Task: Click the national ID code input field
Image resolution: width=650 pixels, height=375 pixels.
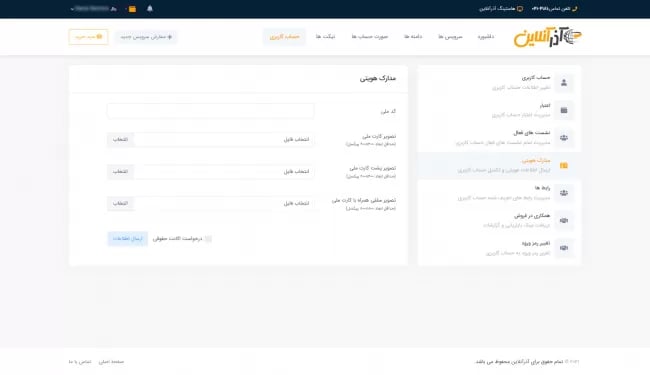Action: pos(211,111)
